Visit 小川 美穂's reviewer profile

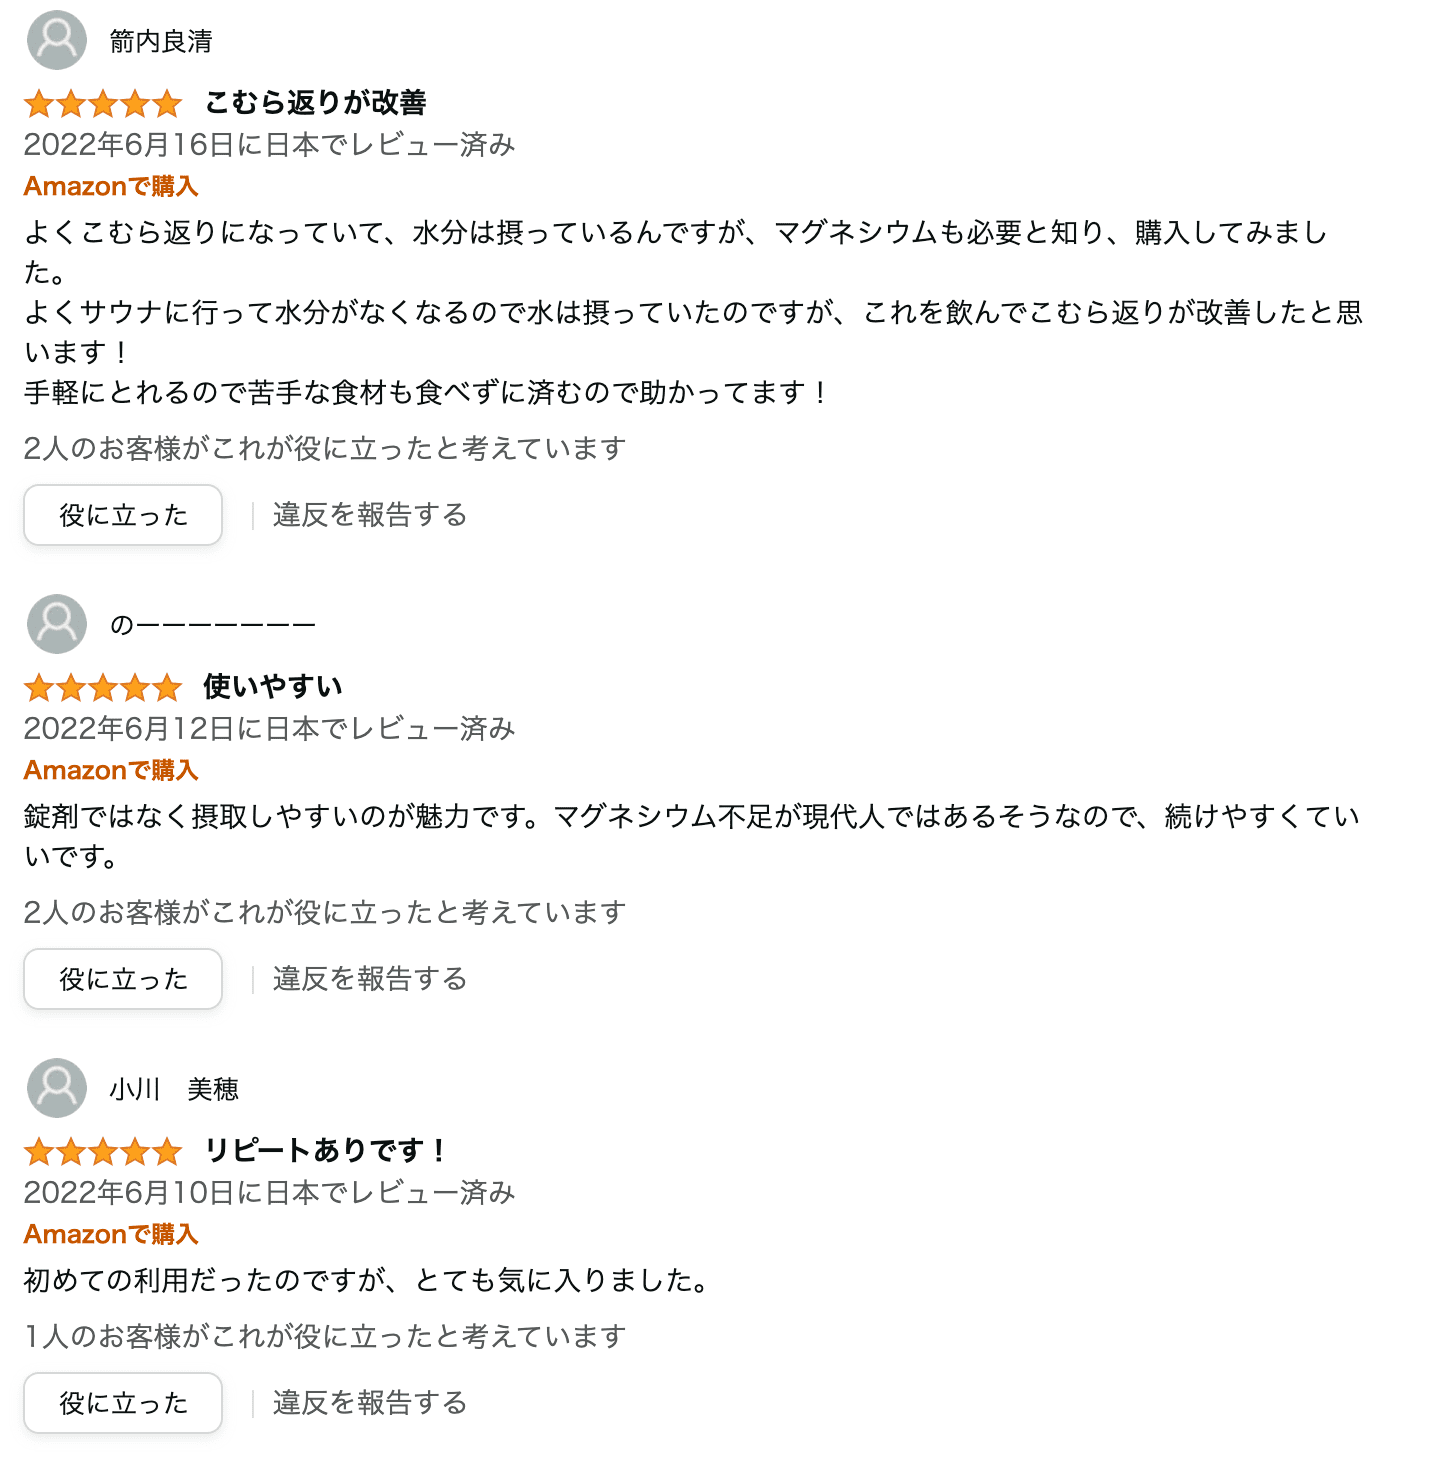(x=174, y=1089)
